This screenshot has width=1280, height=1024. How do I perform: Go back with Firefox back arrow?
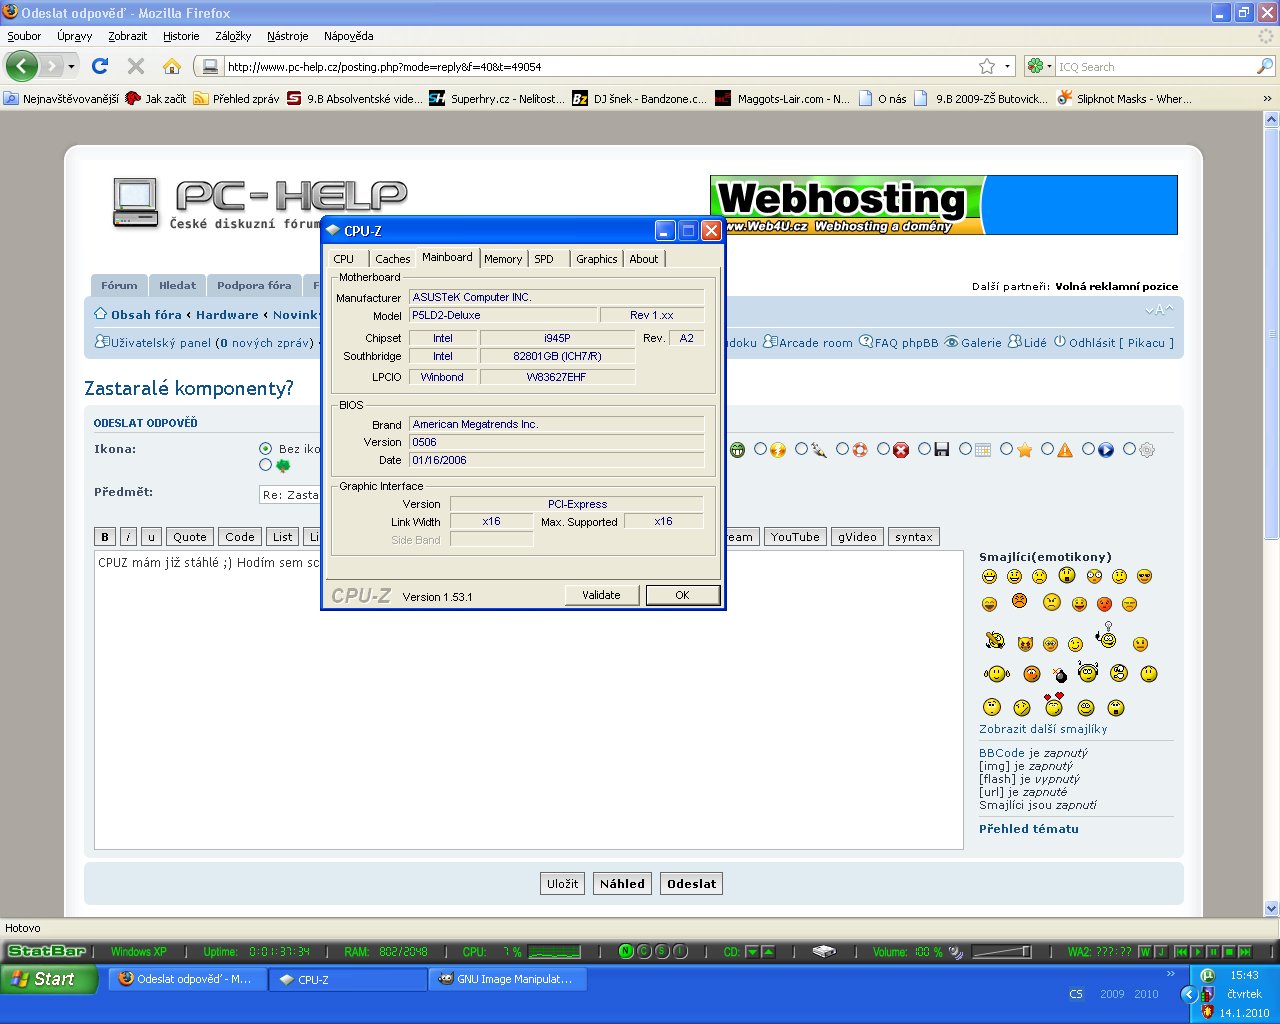pyautogui.click(x=22, y=66)
